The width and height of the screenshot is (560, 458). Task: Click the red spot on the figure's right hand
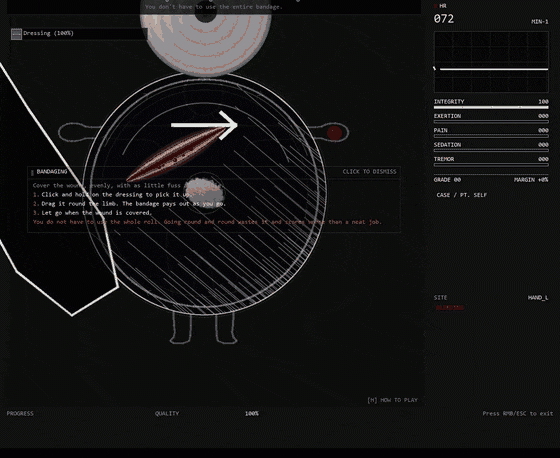pos(335,133)
